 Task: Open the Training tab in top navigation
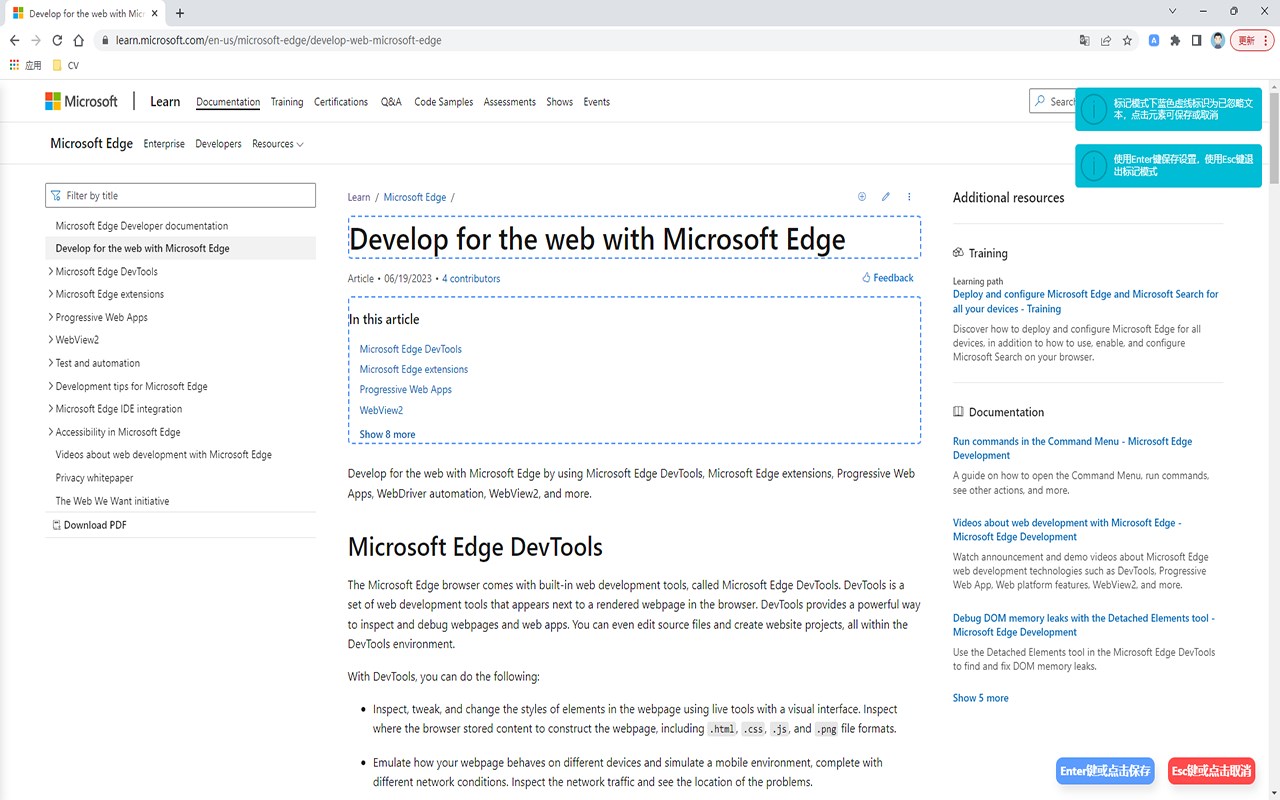coord(287,102)
